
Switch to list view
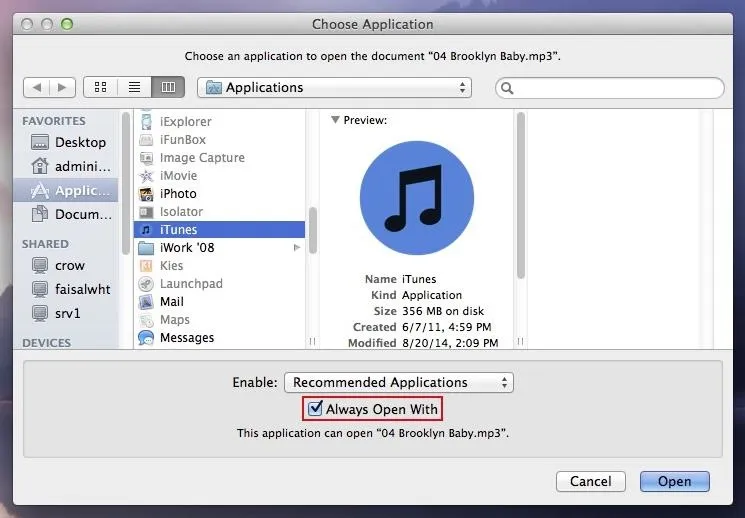coord(134,87)
